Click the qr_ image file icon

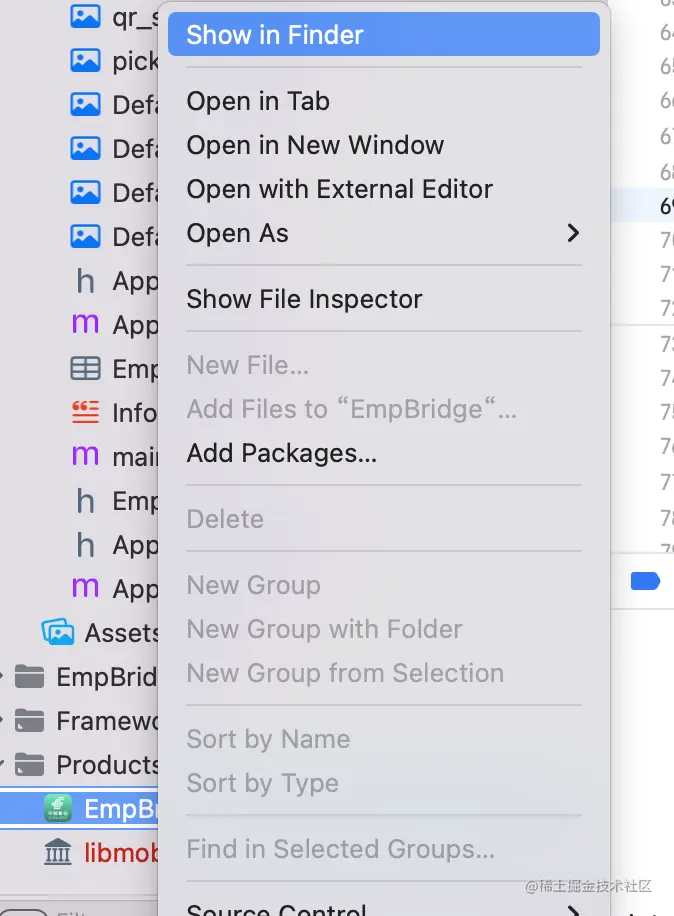[x=85, y=17]
